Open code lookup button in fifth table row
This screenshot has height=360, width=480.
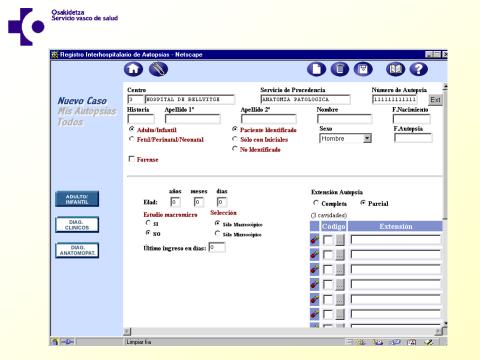[x=340, y=299]
